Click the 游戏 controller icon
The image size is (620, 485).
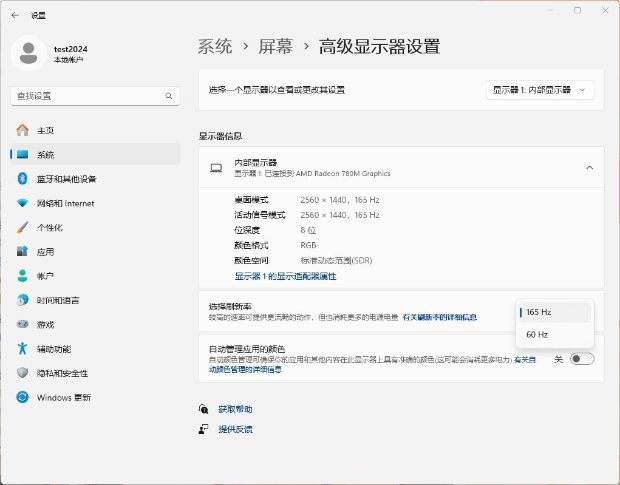click(x=23, y=324)
